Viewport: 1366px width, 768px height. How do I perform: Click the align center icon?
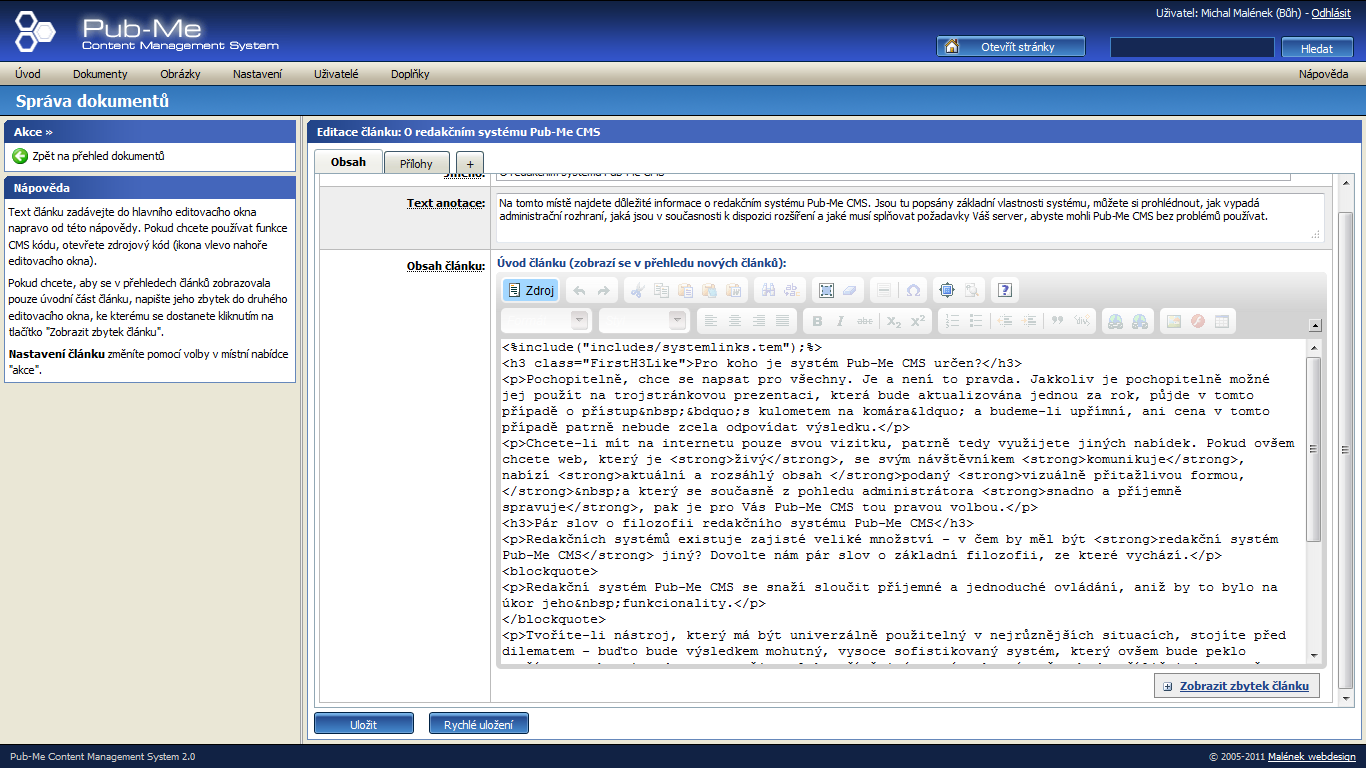[x=734, y=320]
